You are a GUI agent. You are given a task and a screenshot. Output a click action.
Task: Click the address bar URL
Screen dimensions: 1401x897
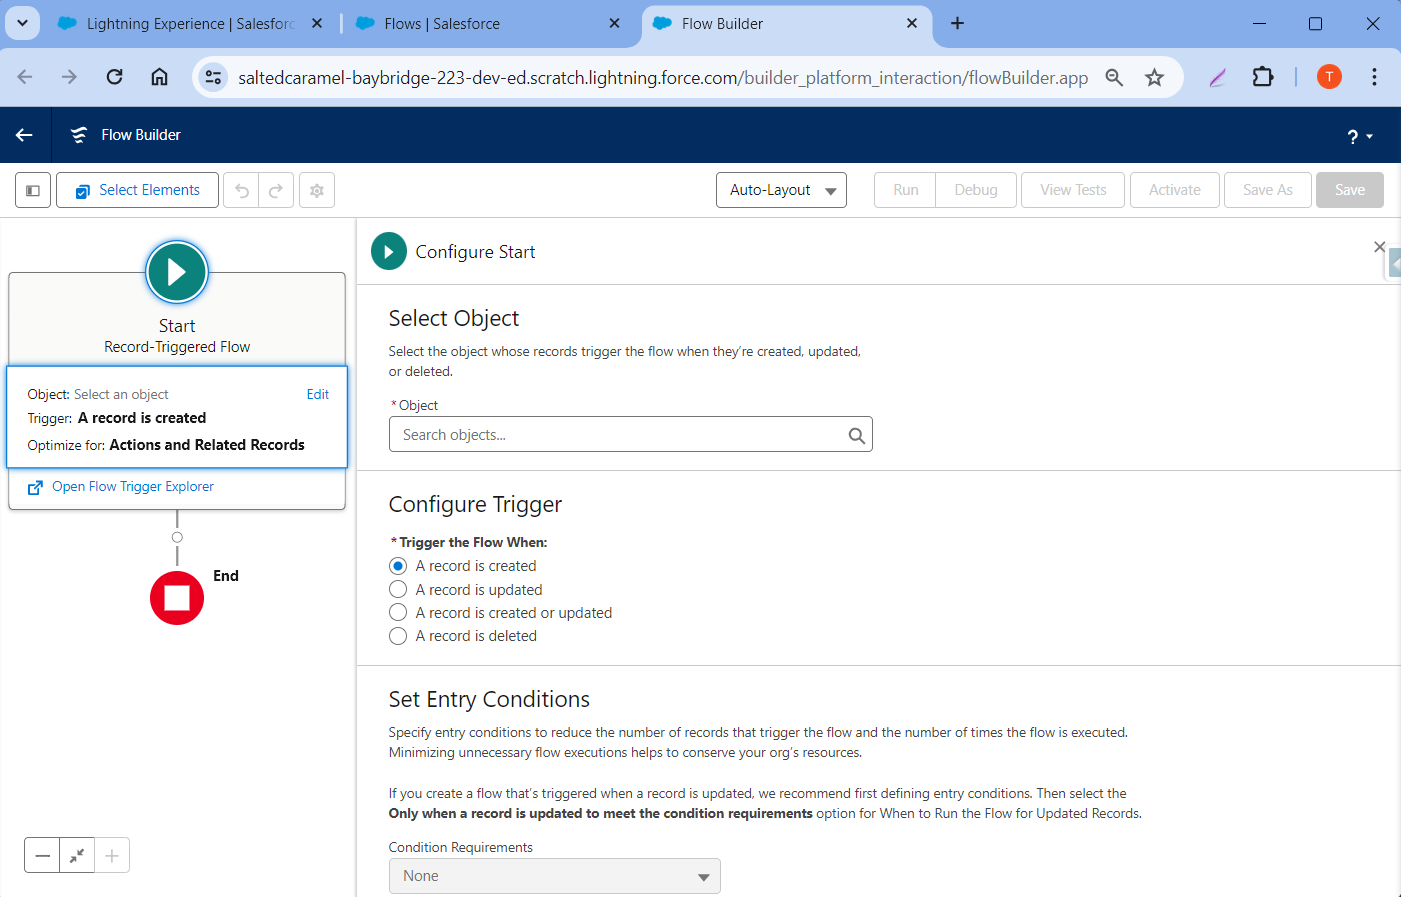(x=663, y=77)
